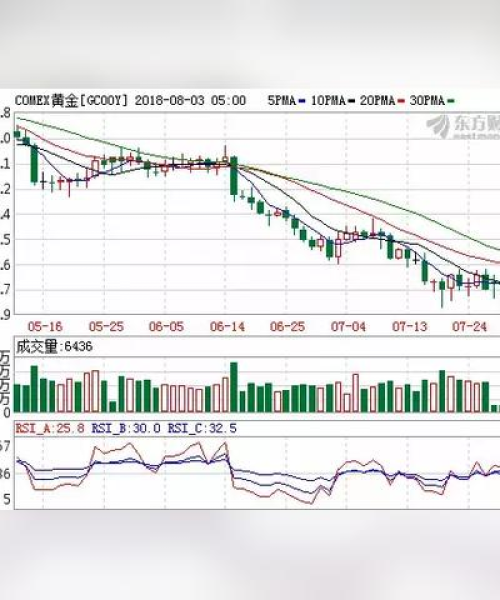Image resolution: width=500 pixels, height=600 pixels.
Task: Click the 10PMA legend label
Action: pos(328,101)
